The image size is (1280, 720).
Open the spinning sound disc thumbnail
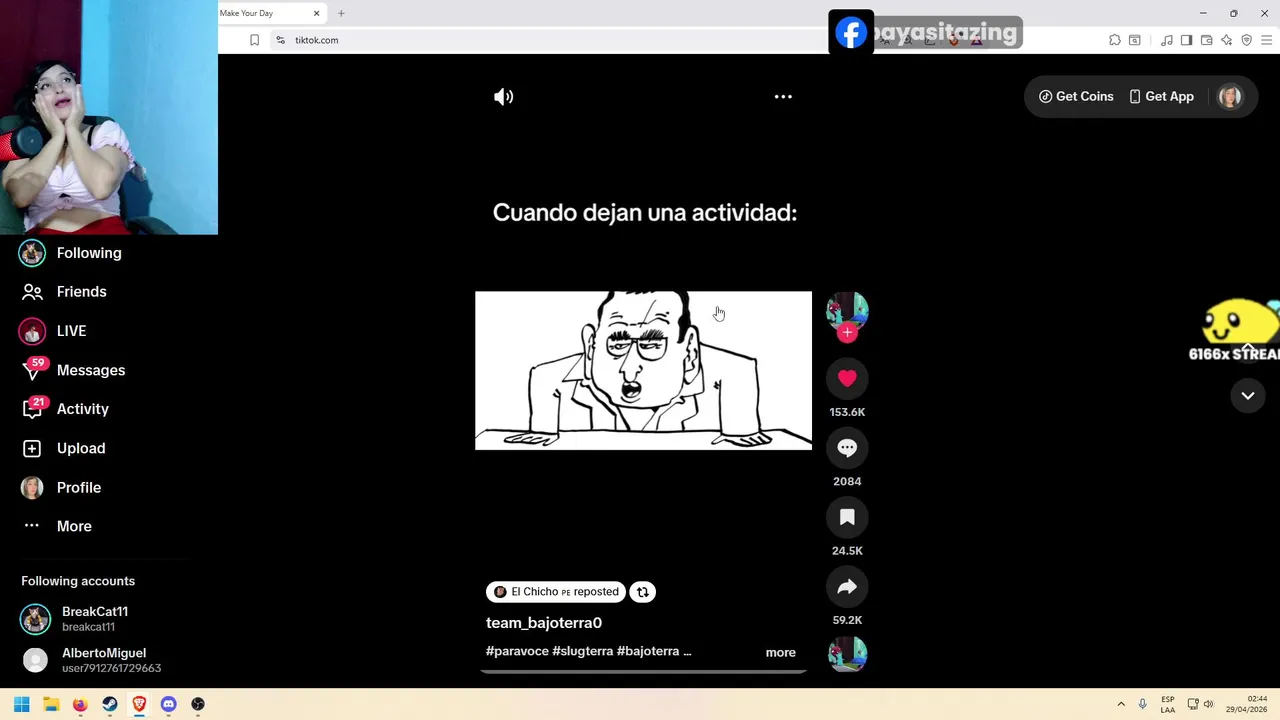point(847,654)
